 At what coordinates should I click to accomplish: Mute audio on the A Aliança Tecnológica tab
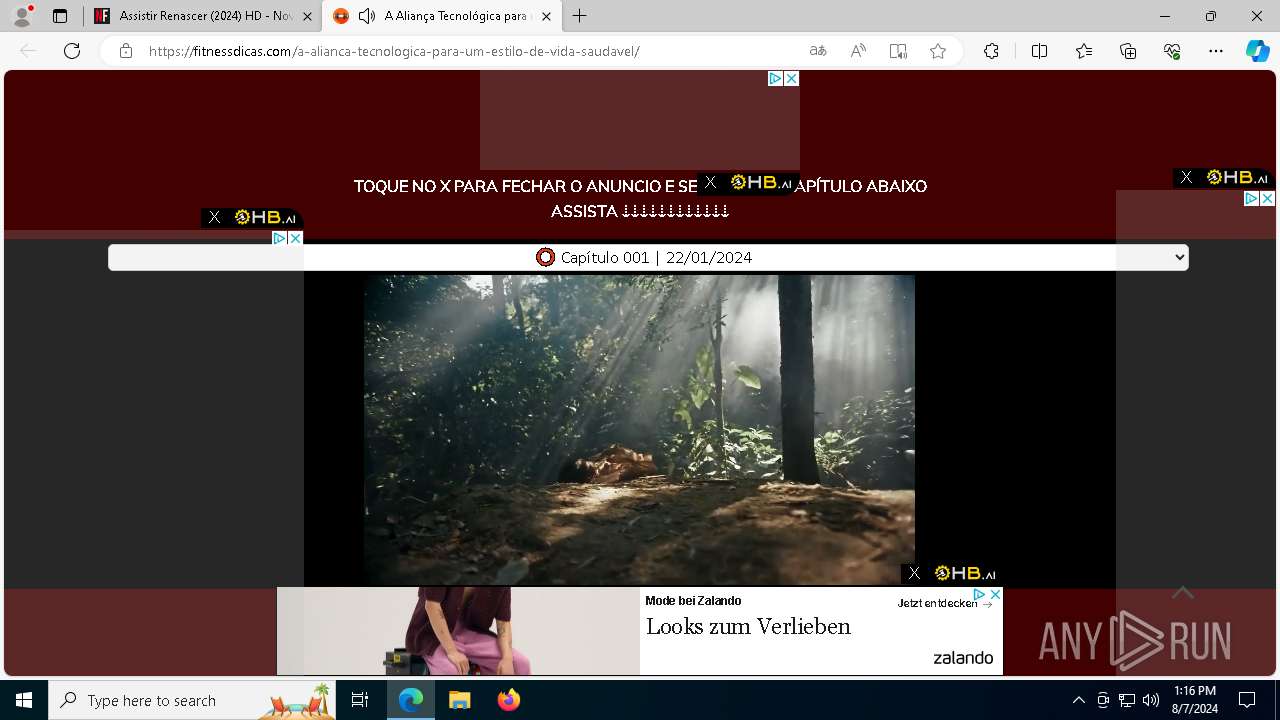(x=367, y=16)
